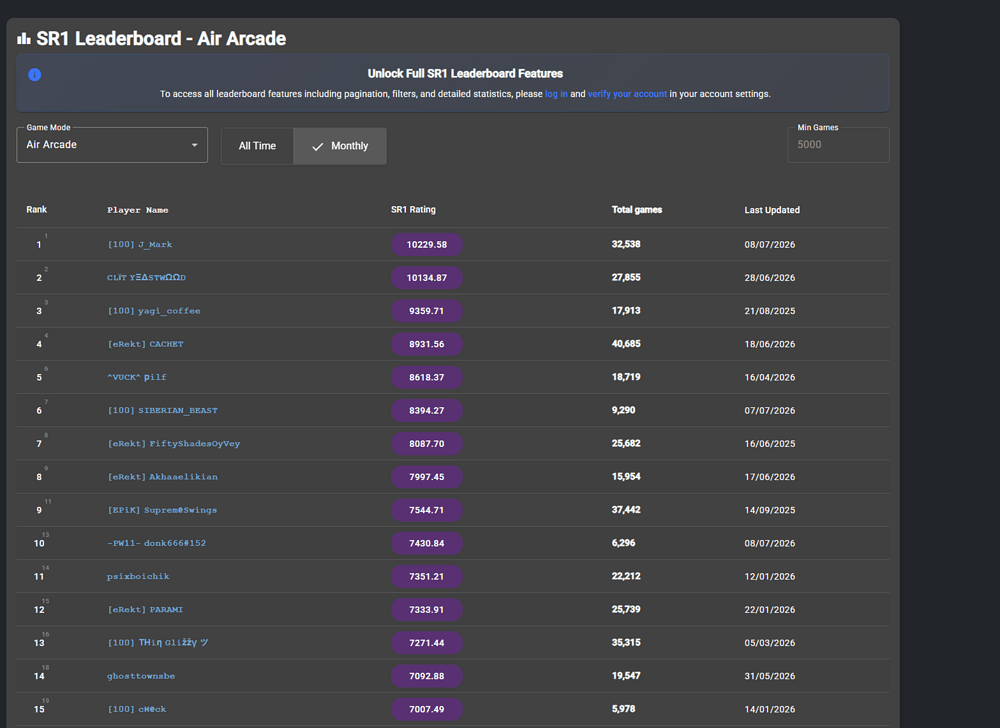This screenshot has height=728, width=1000.
Task: Select the Monthly toggle option
Action: [340, 146]
